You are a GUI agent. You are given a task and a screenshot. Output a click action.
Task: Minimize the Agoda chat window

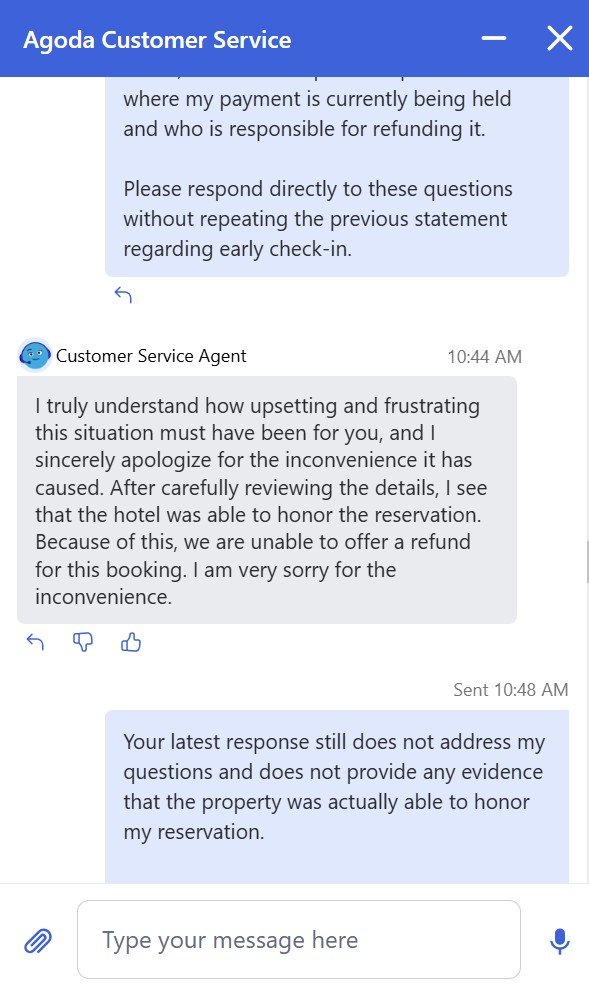click(x=494, y=38)
